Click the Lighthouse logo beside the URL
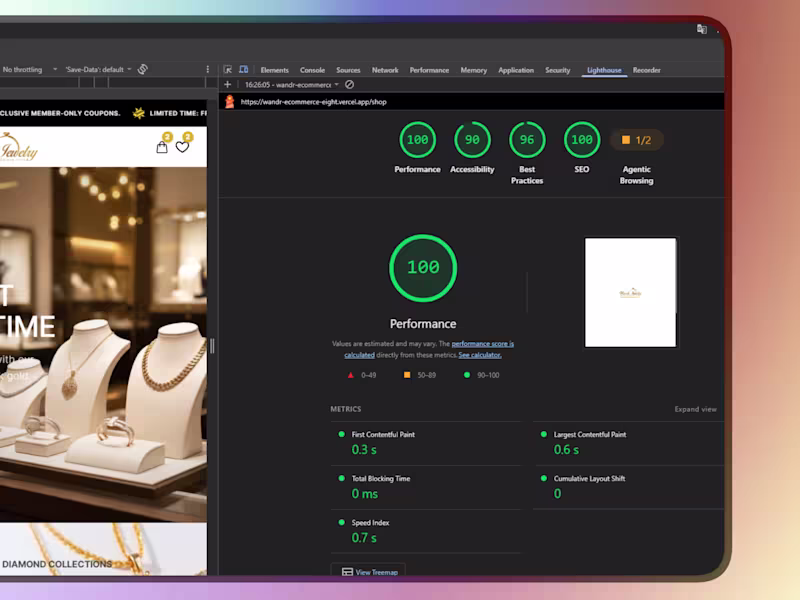This screenshot has width=800, height=600. click(230, 102)
